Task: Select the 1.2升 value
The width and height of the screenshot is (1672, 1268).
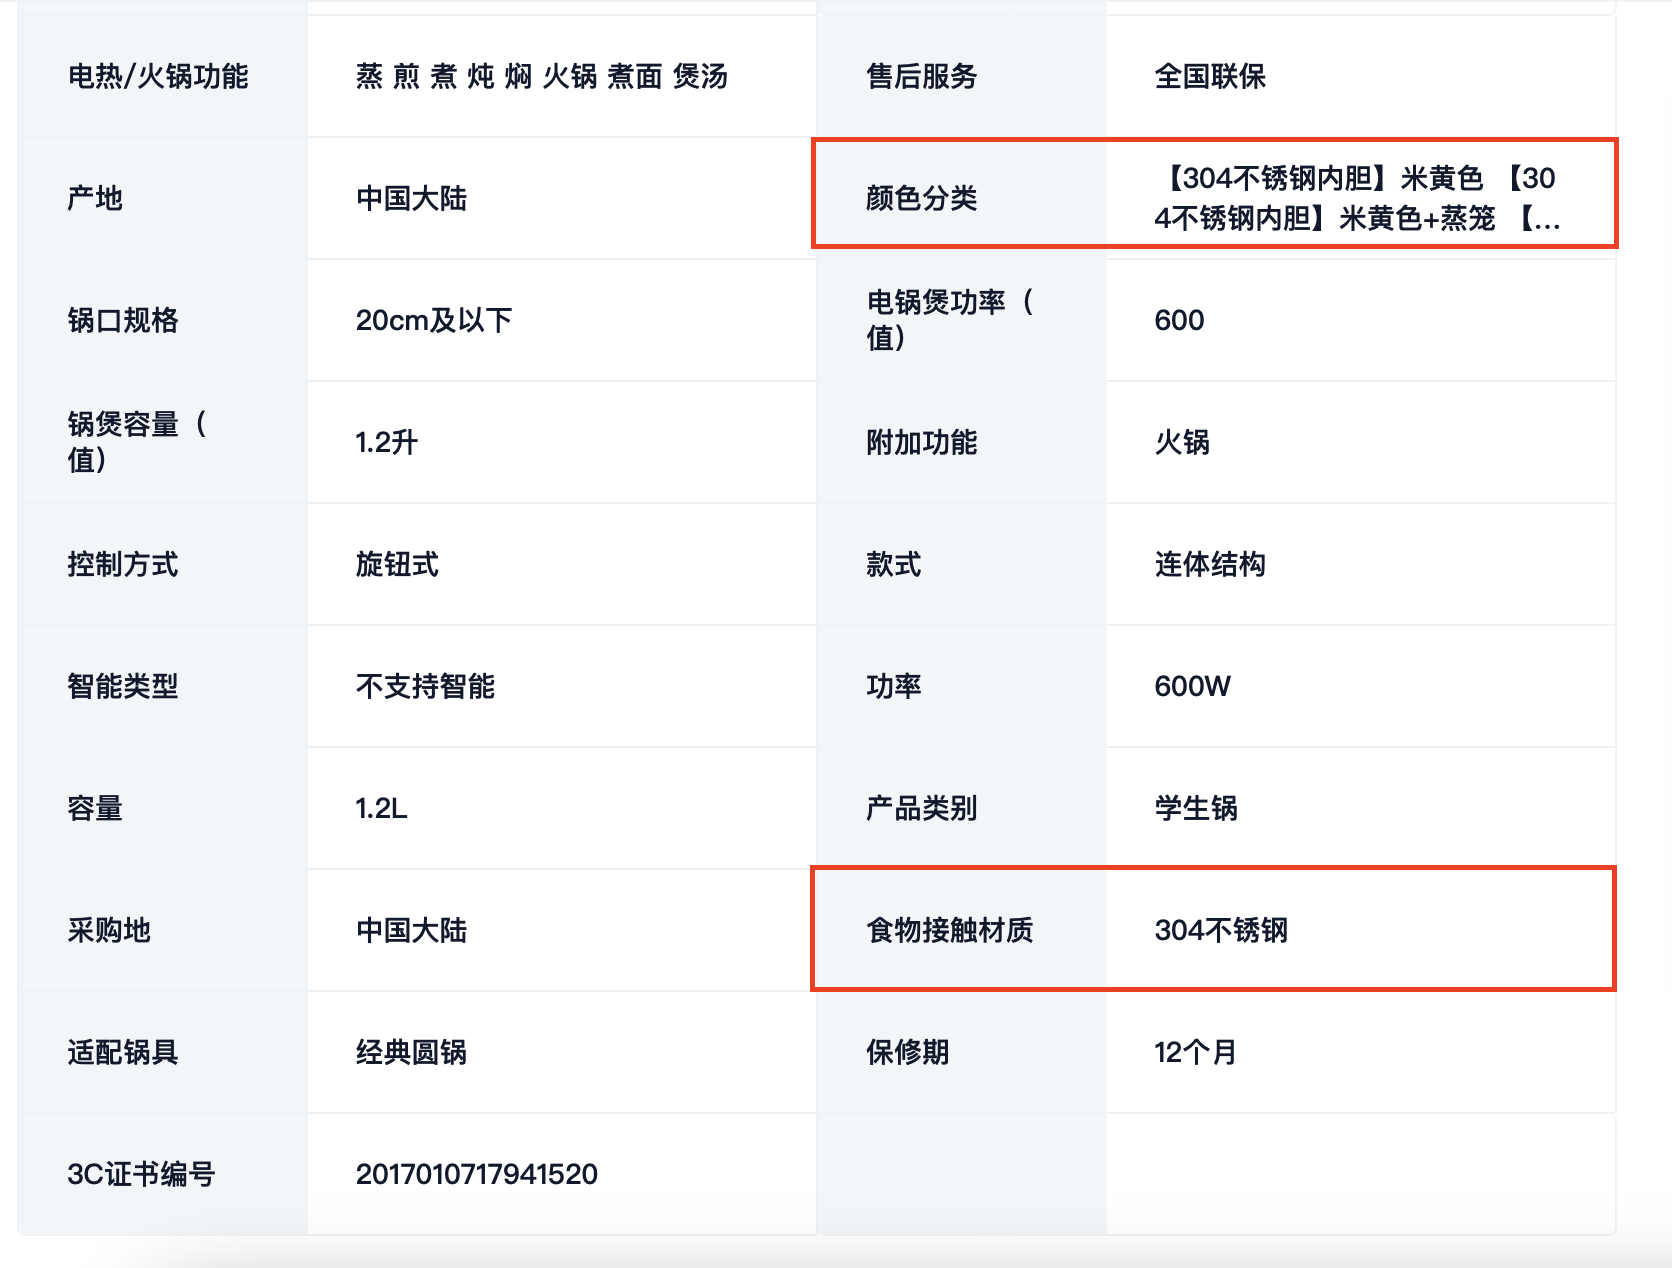Action: point(386,442)
